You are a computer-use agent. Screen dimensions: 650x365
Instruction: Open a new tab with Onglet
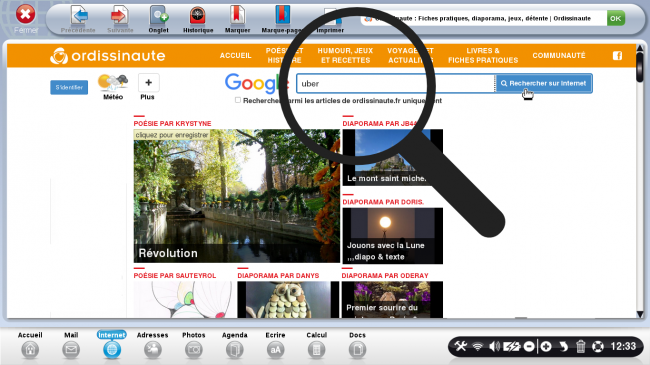[159, 19]
